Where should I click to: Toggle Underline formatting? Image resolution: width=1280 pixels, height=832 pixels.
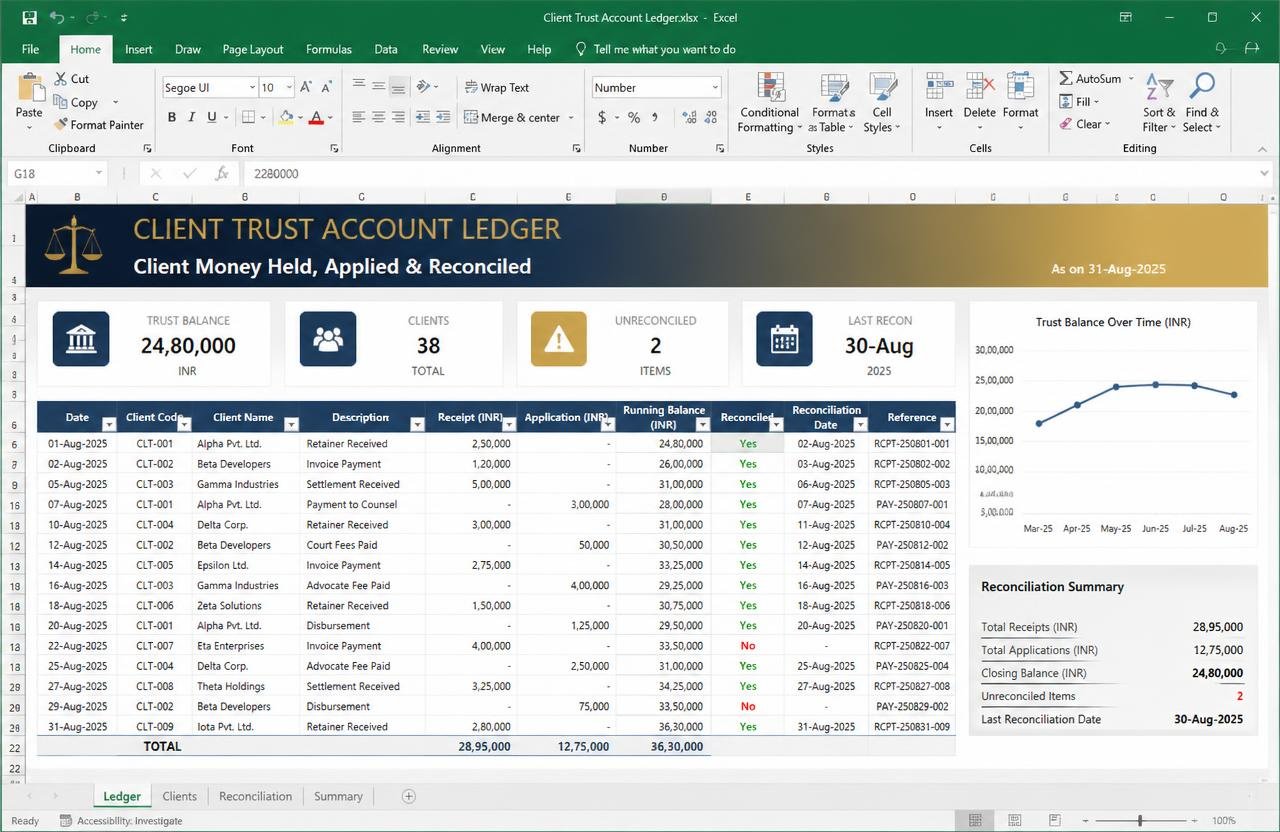pyautogui.click(x=212, y=117)
